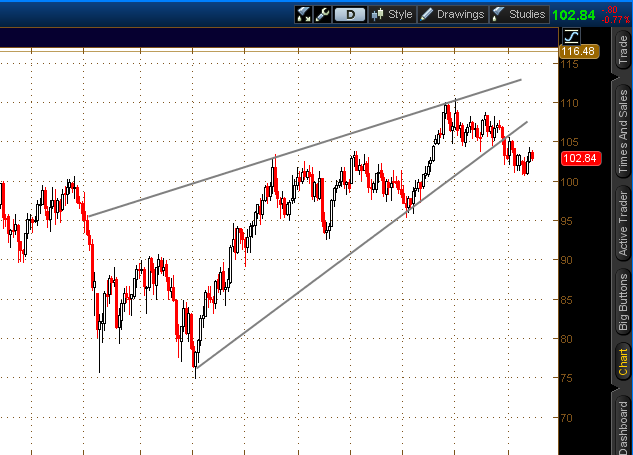Image resolution: width=633 pixels, height=455 pixels.
Task: Open the Style menu
Action: click(x=392, y=15)
